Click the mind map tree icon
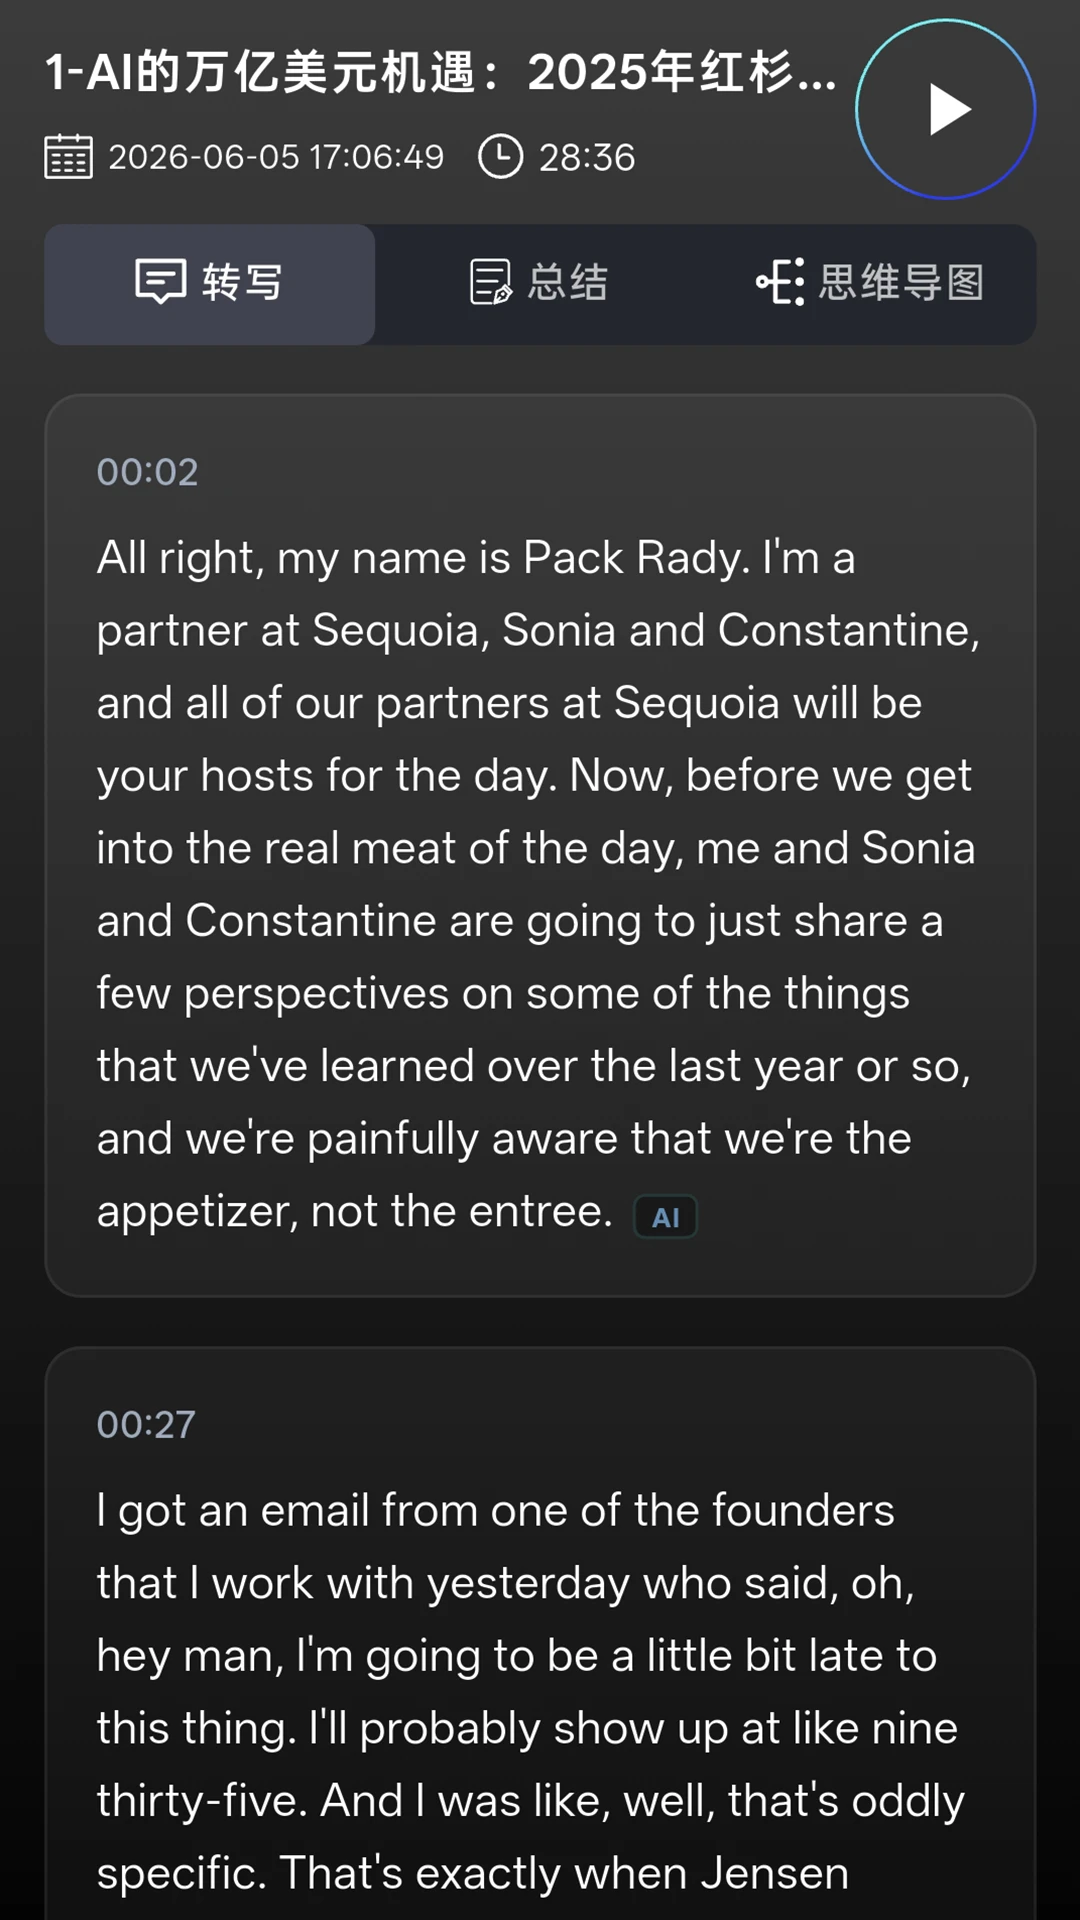Image resolution: width=1080 pixels, height=1920 pixels. click(780, 282)
